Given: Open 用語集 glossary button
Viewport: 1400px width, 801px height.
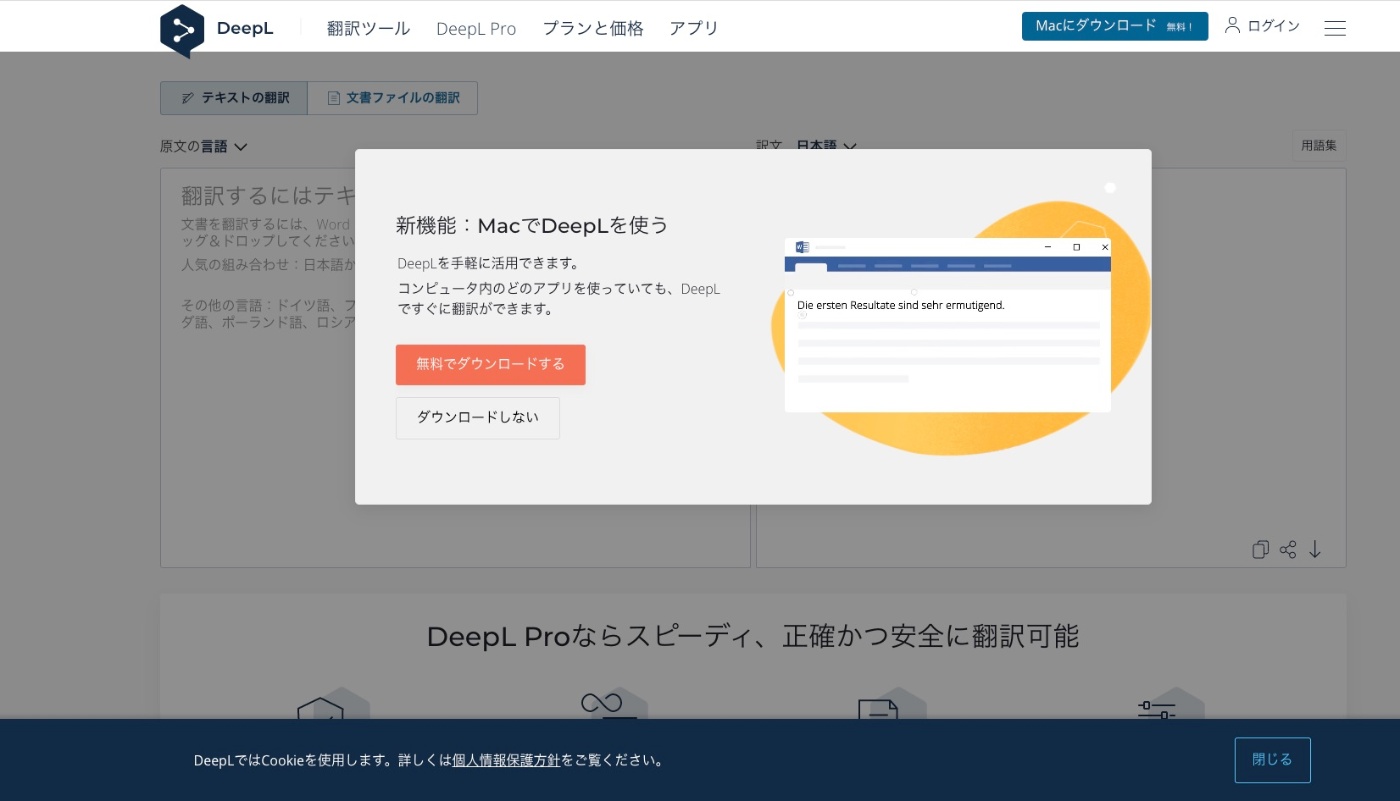Looking at the screenshot, I should 1318,145.
